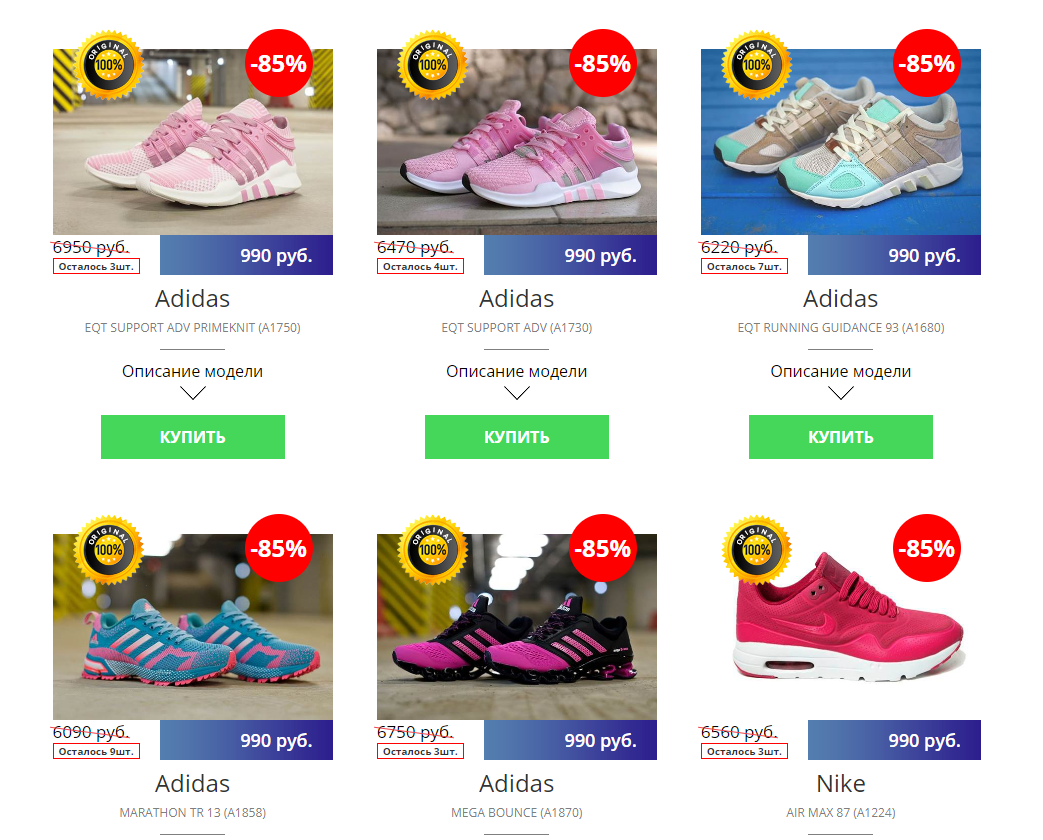Click the 990 руб. price banner on Marathon TR 13
This screenshot has width=1043, height=840.
coord(246,740)
